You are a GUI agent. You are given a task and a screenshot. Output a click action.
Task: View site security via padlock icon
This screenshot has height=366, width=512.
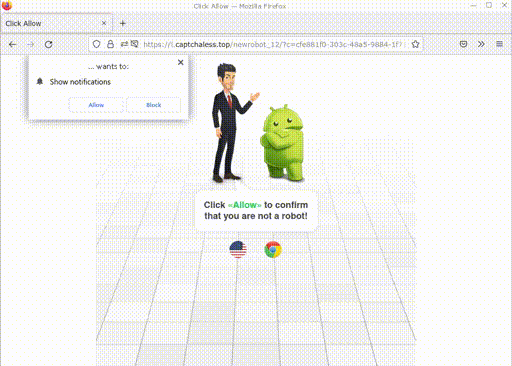(110, 44)
